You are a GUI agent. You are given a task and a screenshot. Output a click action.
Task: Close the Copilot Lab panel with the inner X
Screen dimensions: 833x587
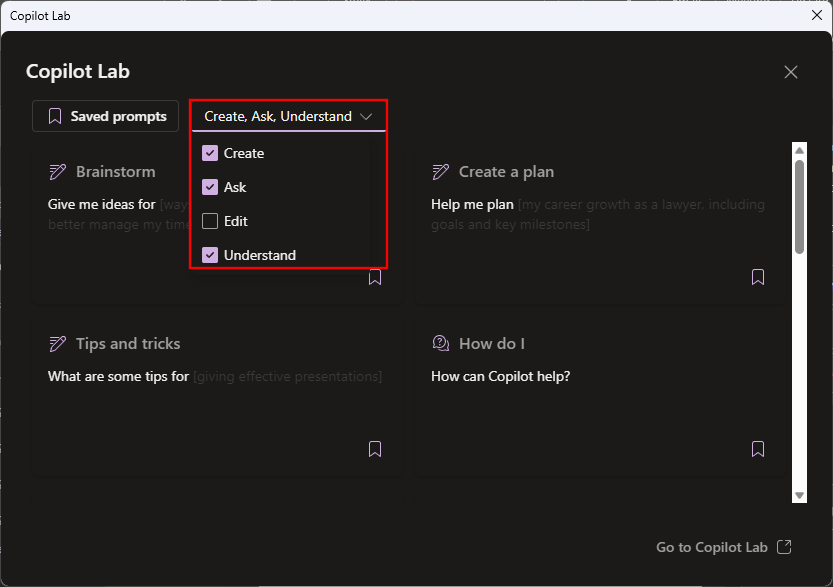[790, 72]
